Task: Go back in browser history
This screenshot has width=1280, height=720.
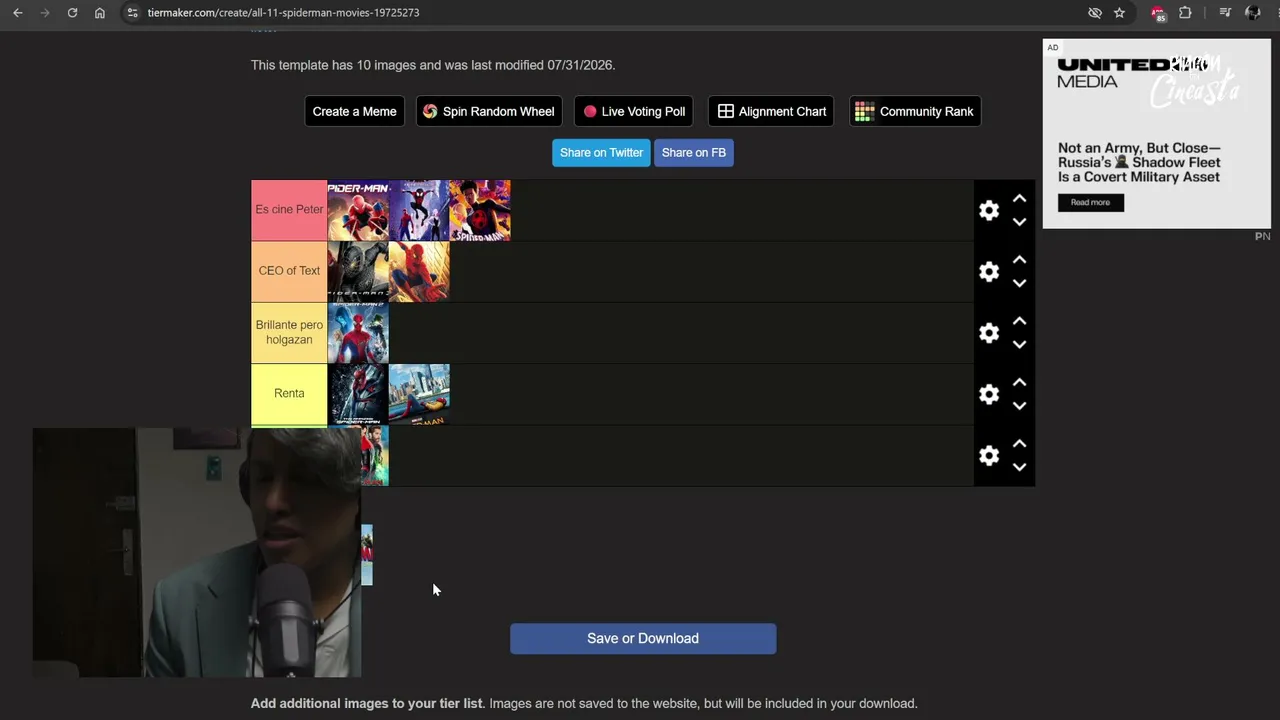Action: [x=18, y=13]
